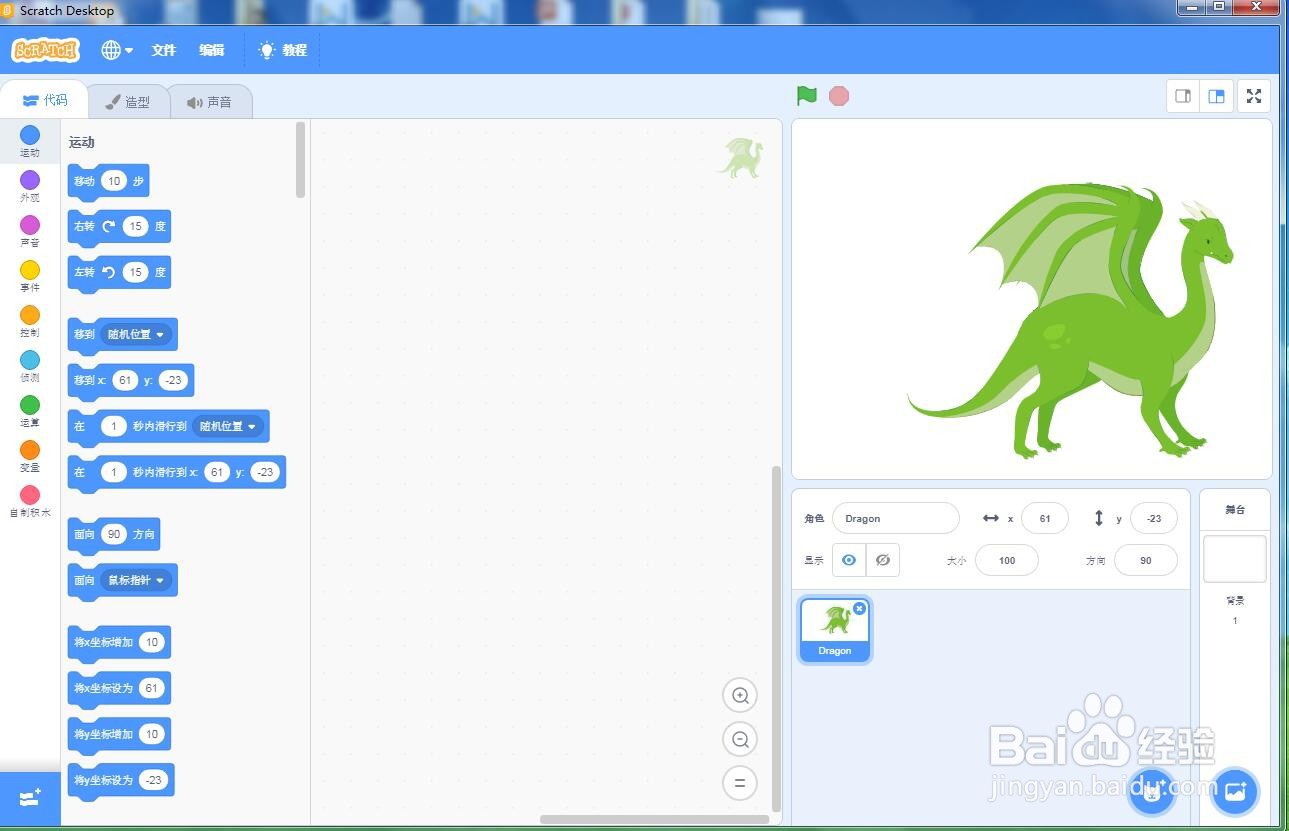Viewport: 1289px width, 831px height.
Task: Open the language globe menu
Action: tap(117, 50)
